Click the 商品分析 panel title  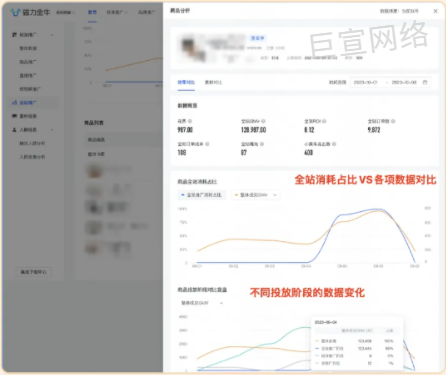(x=180, y=11)
